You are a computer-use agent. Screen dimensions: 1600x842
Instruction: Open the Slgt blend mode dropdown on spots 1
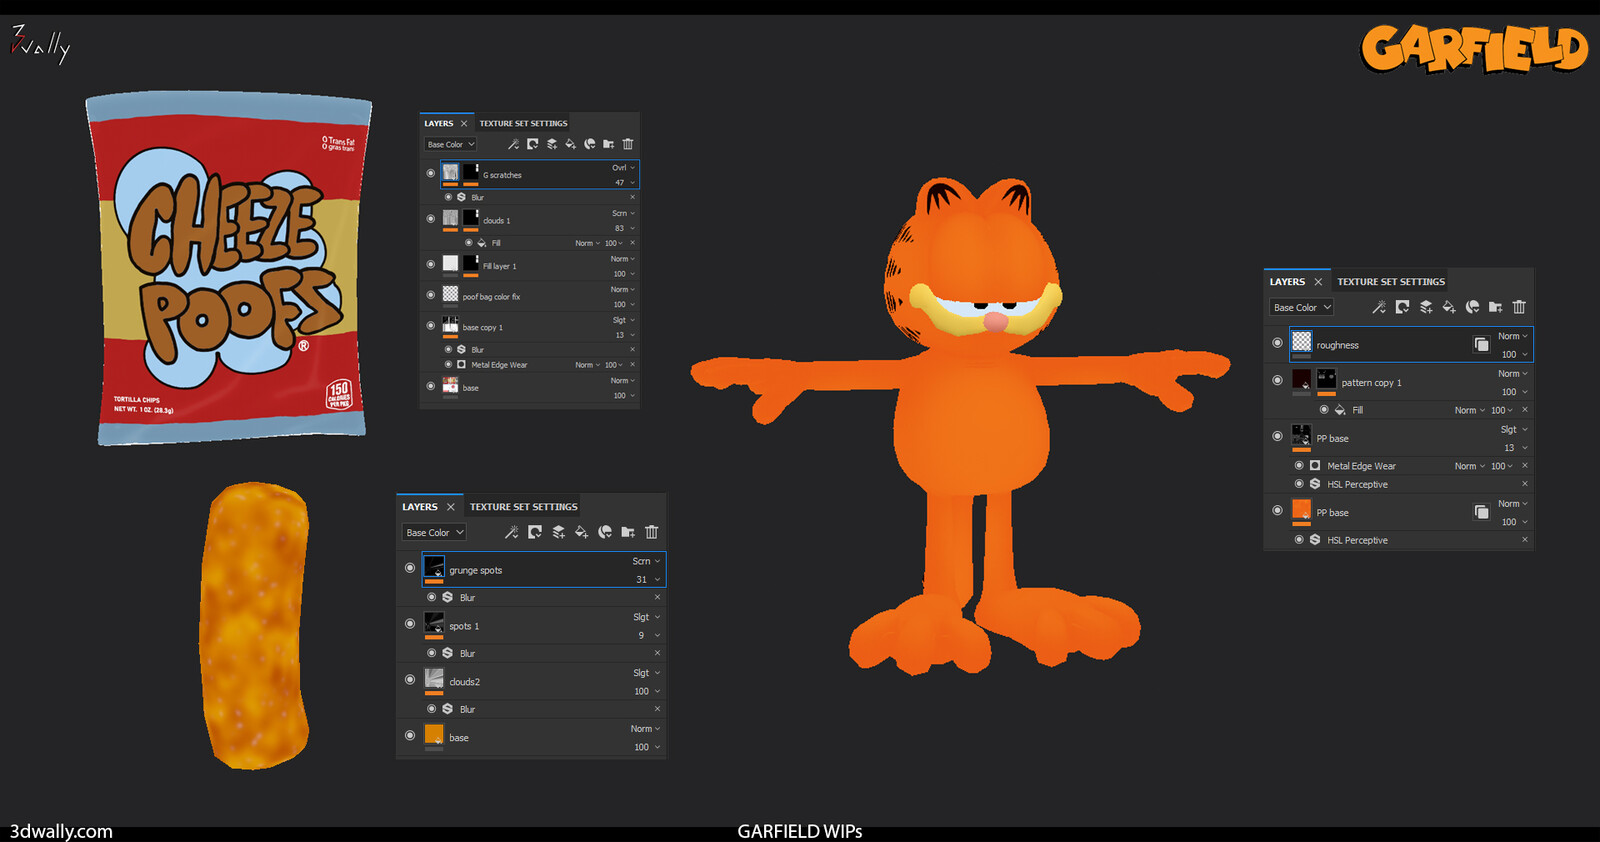646,617
